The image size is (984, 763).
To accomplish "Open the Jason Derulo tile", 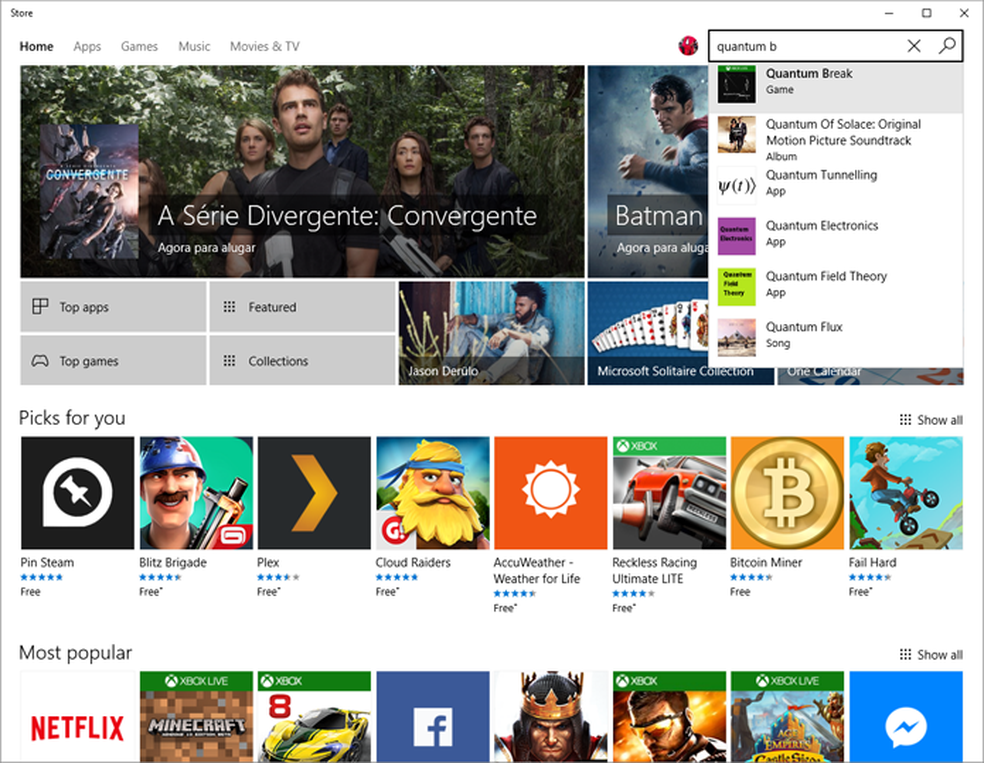I will click(491, 333).
